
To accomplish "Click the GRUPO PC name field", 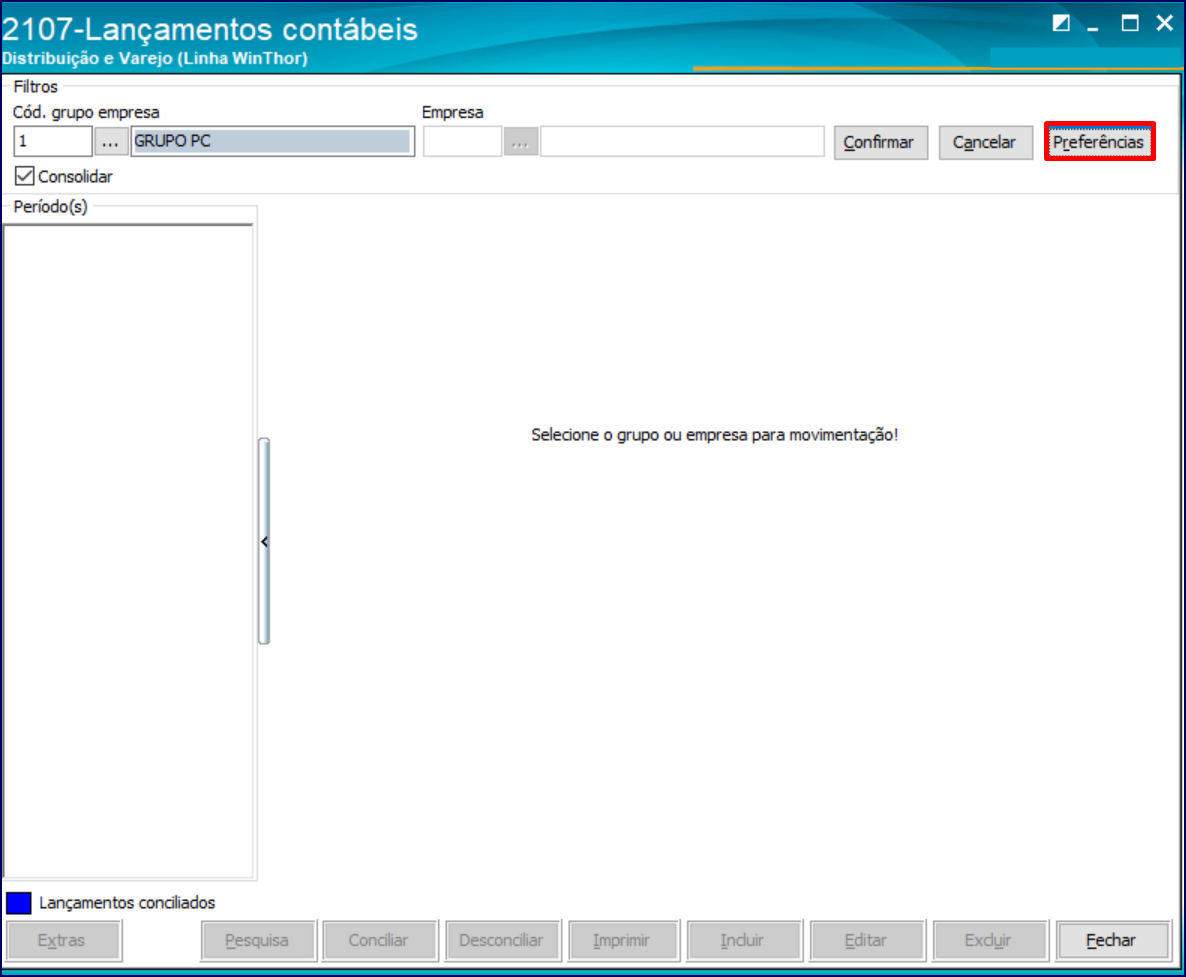I will click(272, 141).
